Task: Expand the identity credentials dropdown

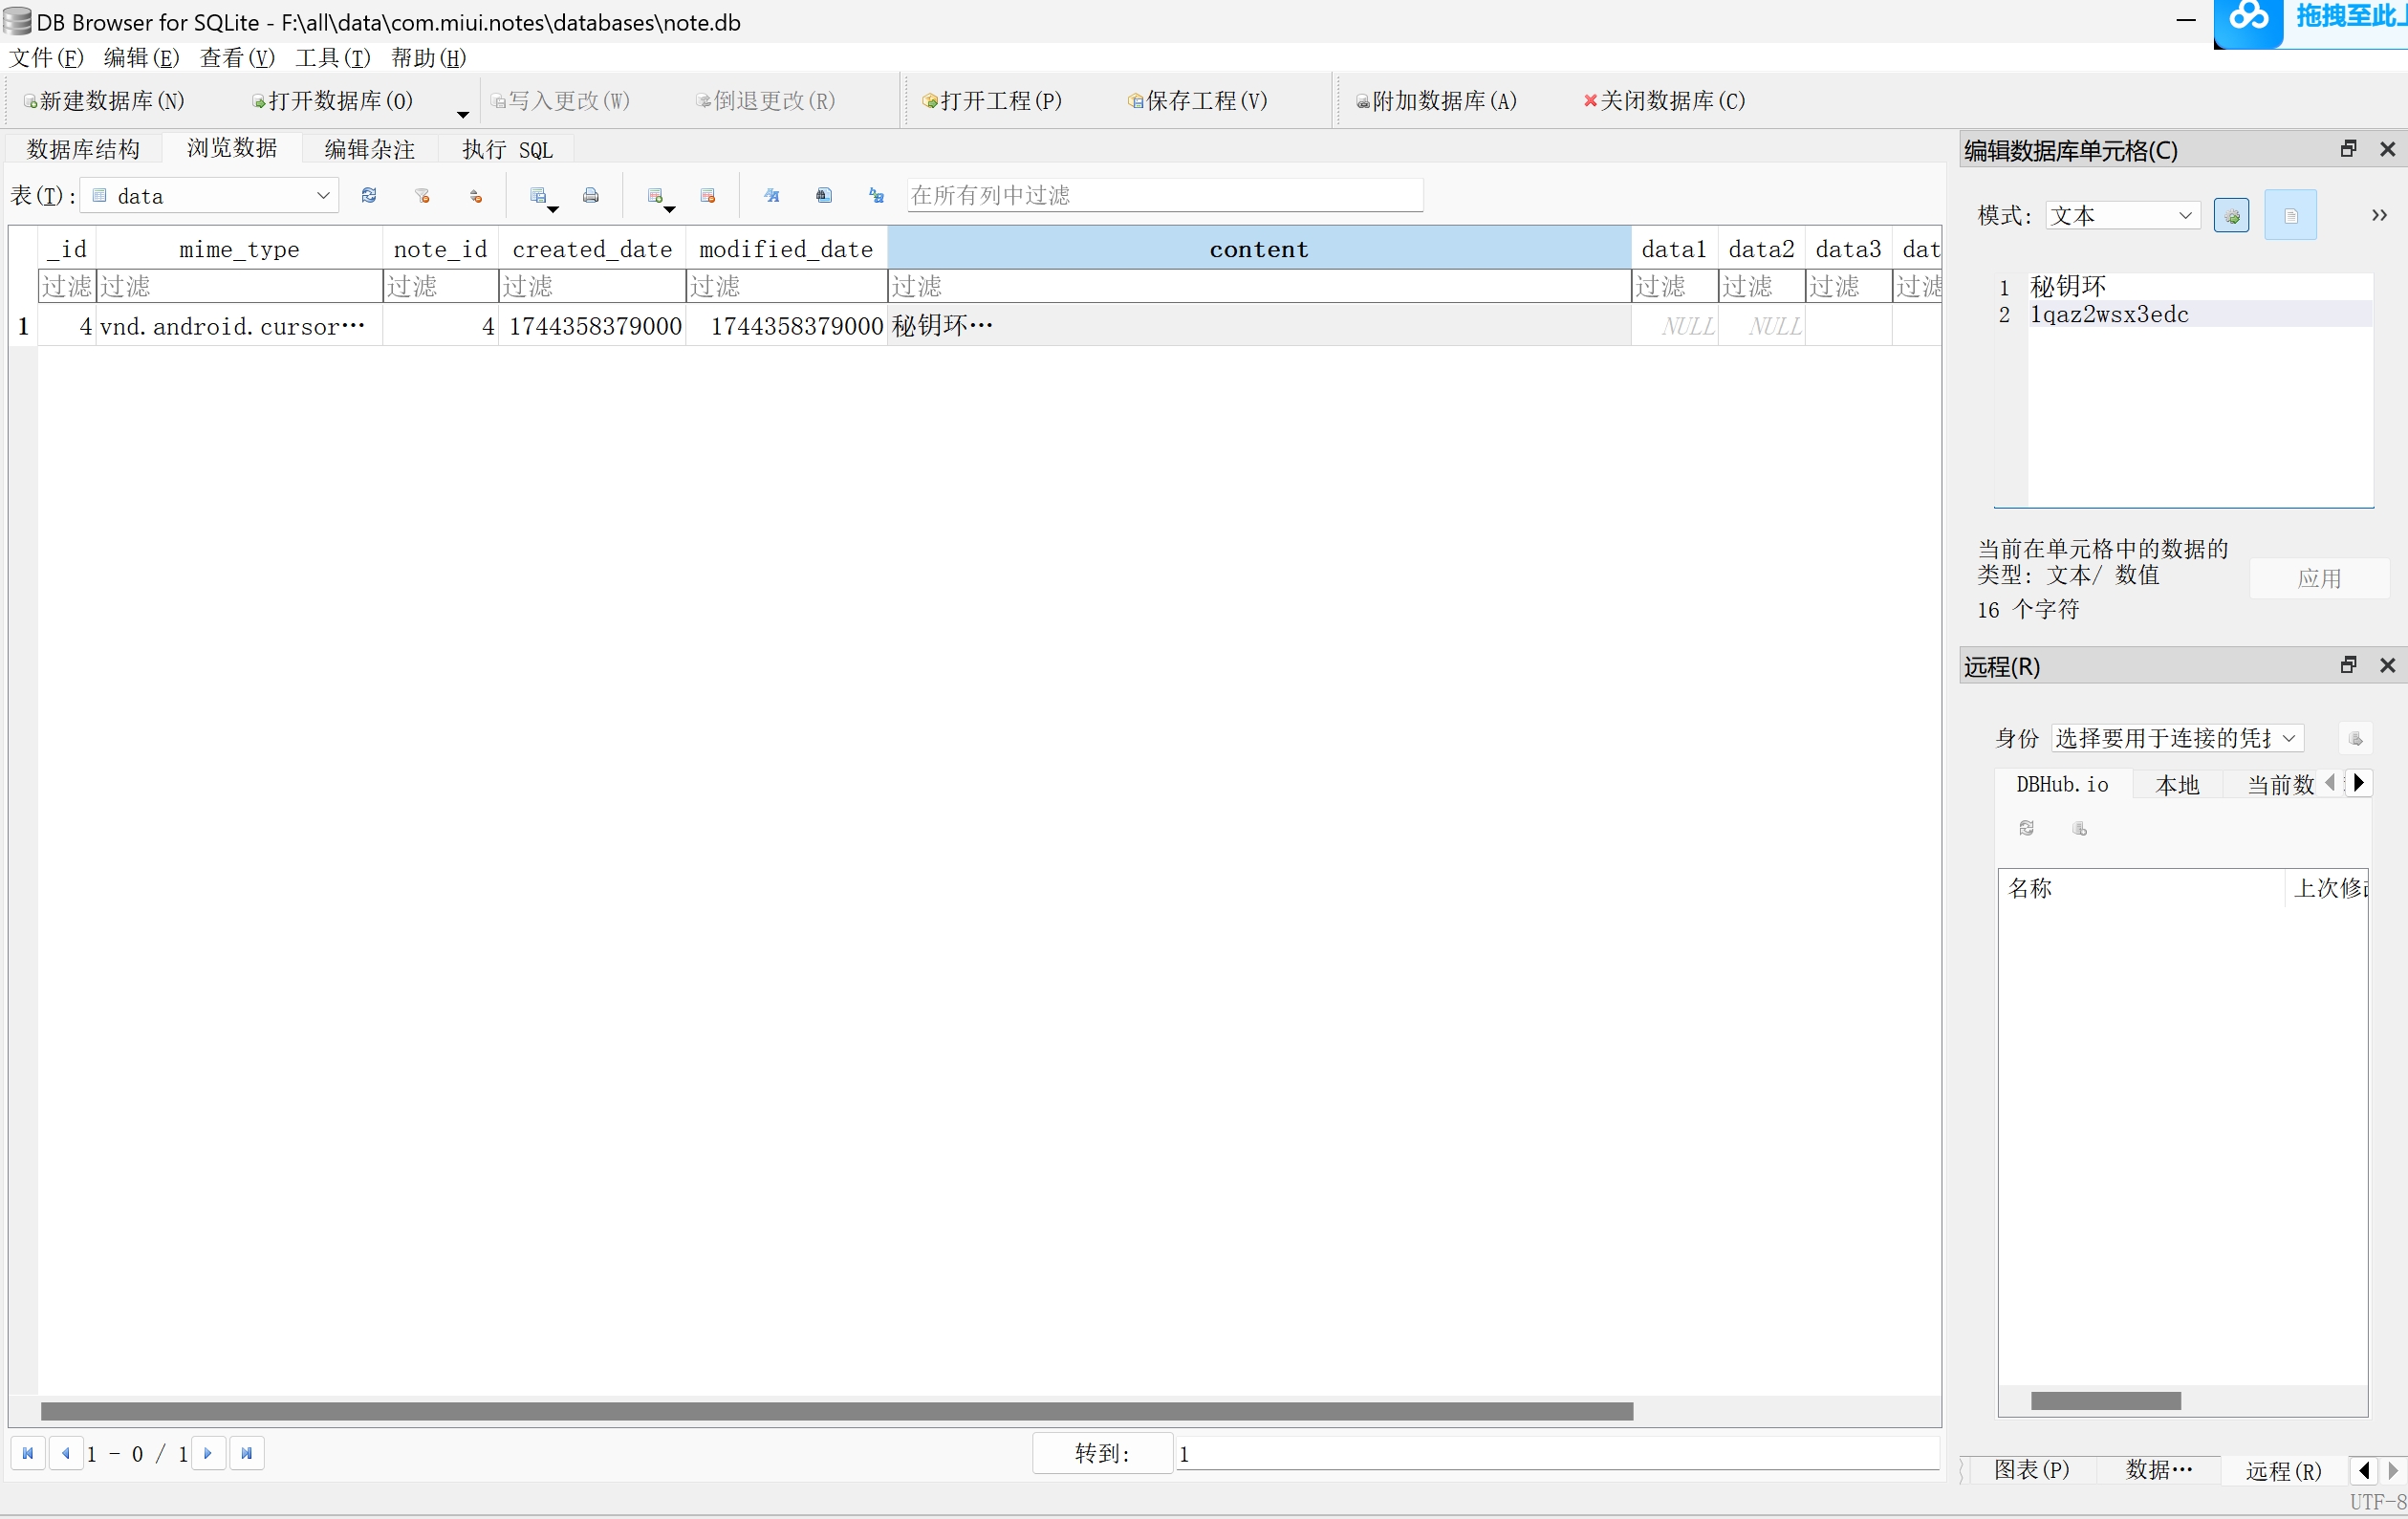Action: coord(2288,738)
